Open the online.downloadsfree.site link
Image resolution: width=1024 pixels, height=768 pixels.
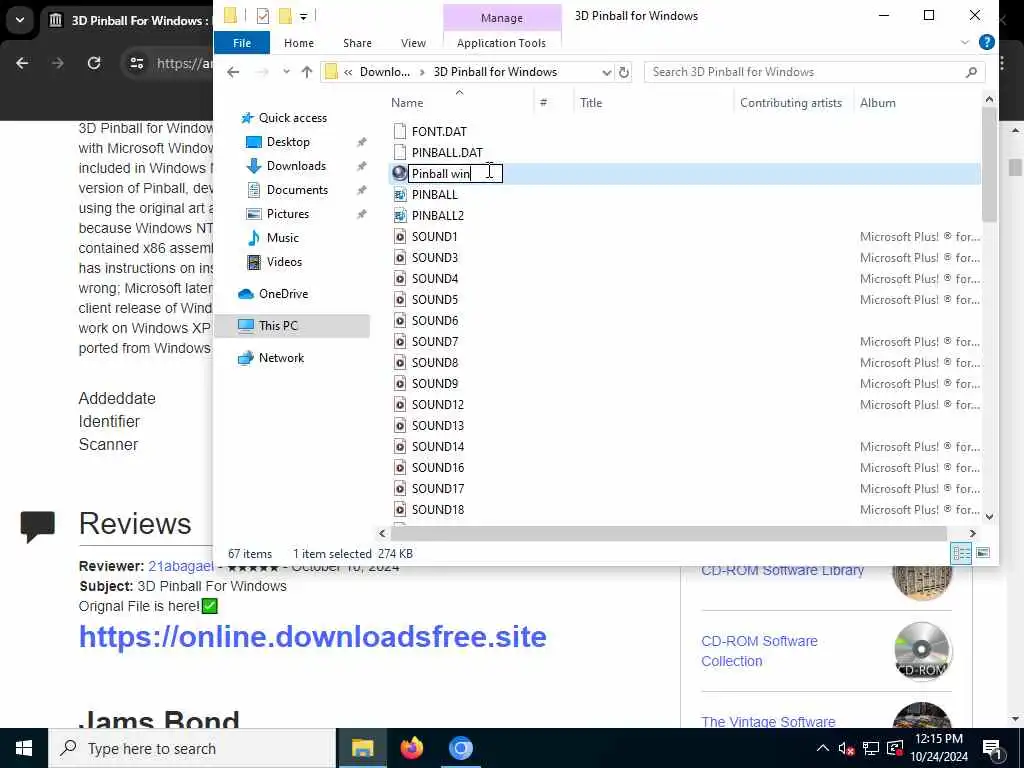(x=312, y=637)
